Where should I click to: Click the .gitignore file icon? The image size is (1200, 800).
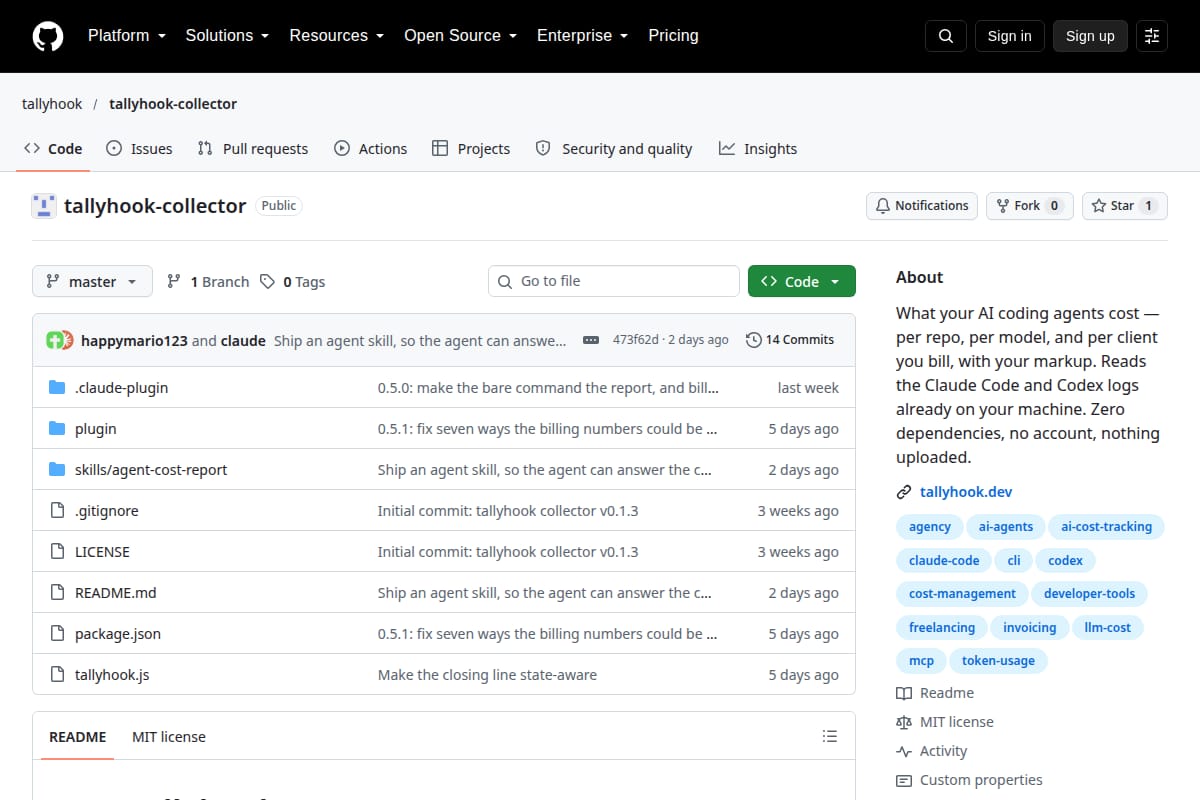[x=57, y=511]
